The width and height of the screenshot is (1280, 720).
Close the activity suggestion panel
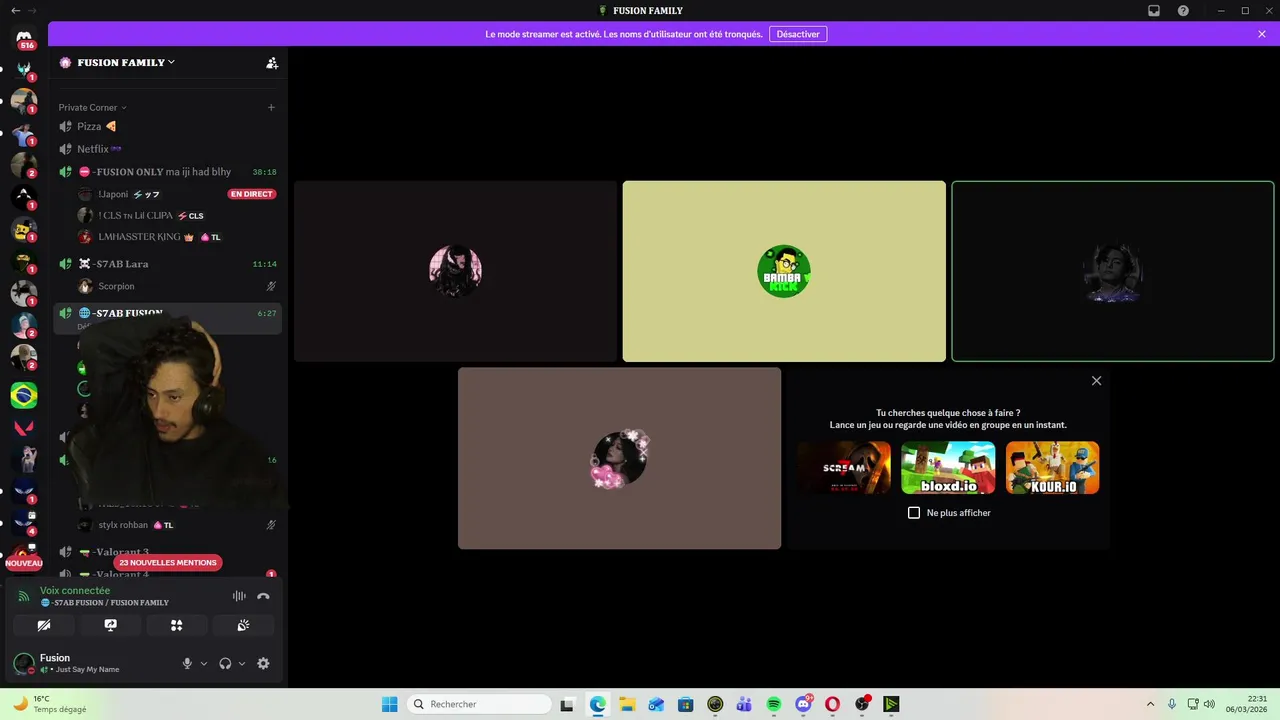(1097, 381)
